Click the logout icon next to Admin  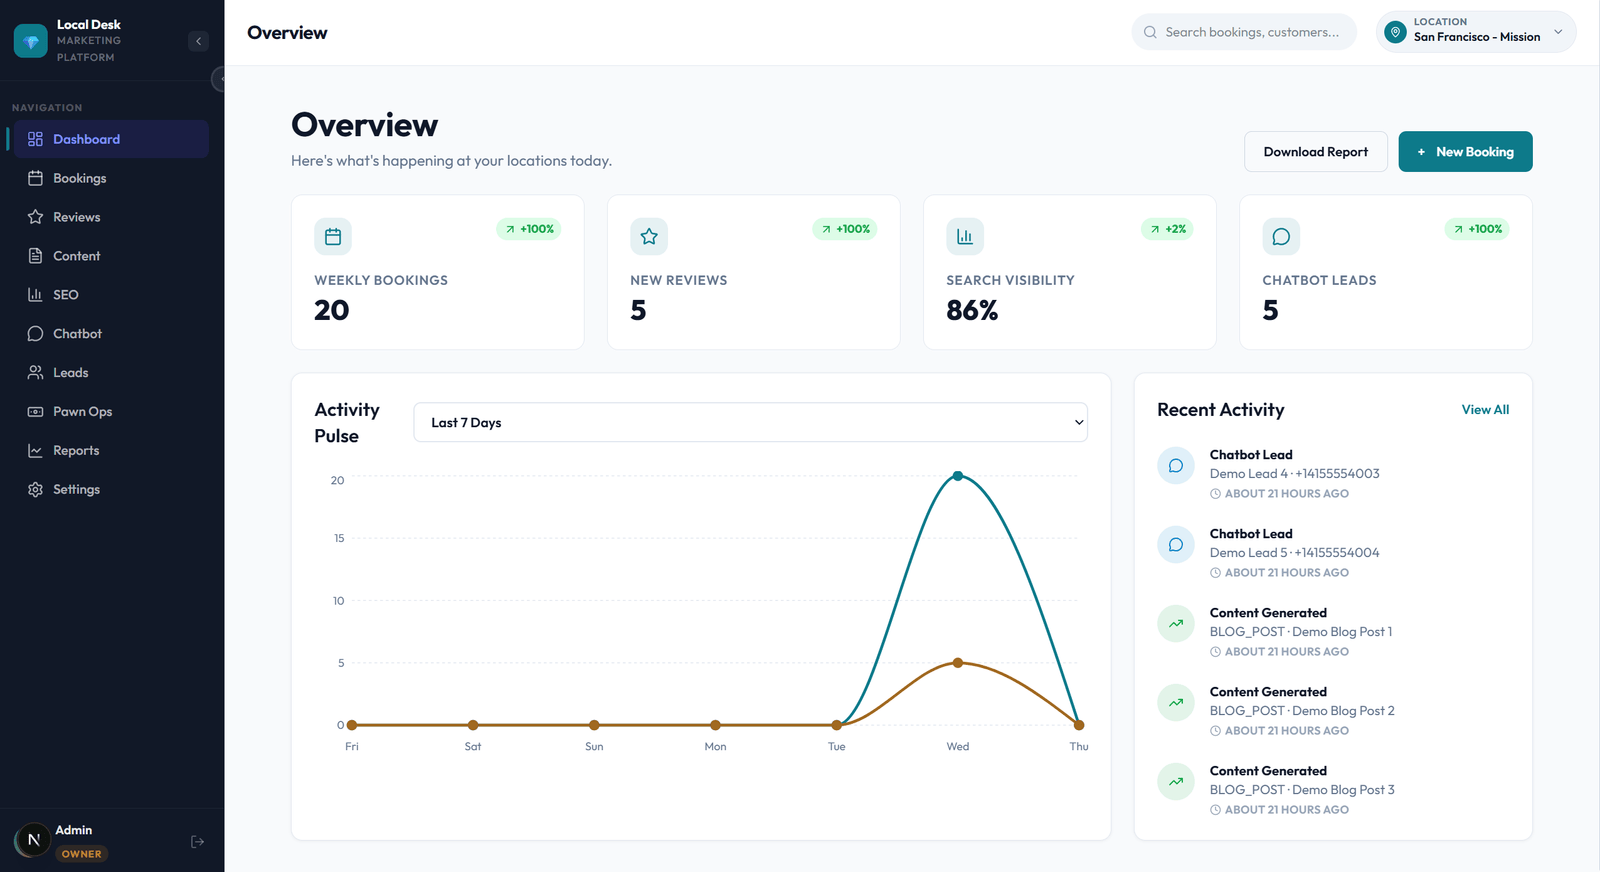pos(197,842)
